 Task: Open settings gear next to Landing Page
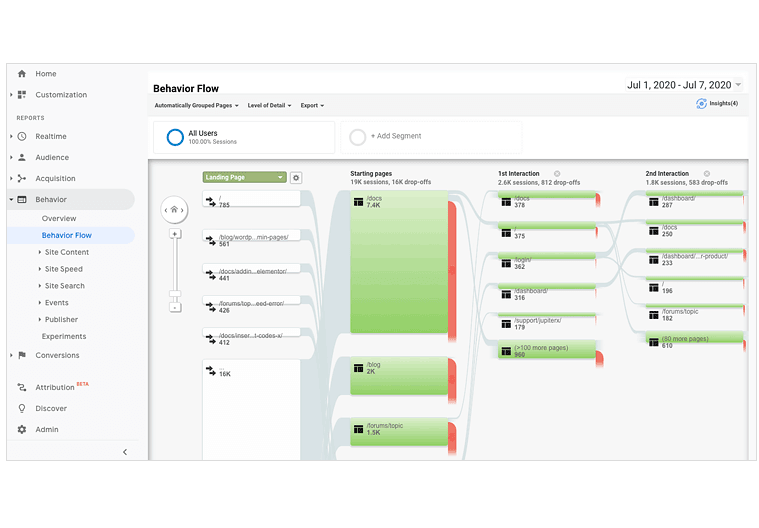[296, 178]
